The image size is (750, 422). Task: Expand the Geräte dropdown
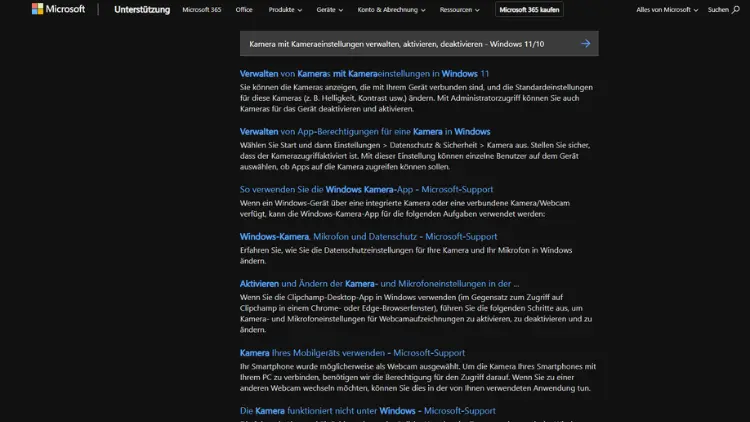pyautogui.click(x=330, y=10)
